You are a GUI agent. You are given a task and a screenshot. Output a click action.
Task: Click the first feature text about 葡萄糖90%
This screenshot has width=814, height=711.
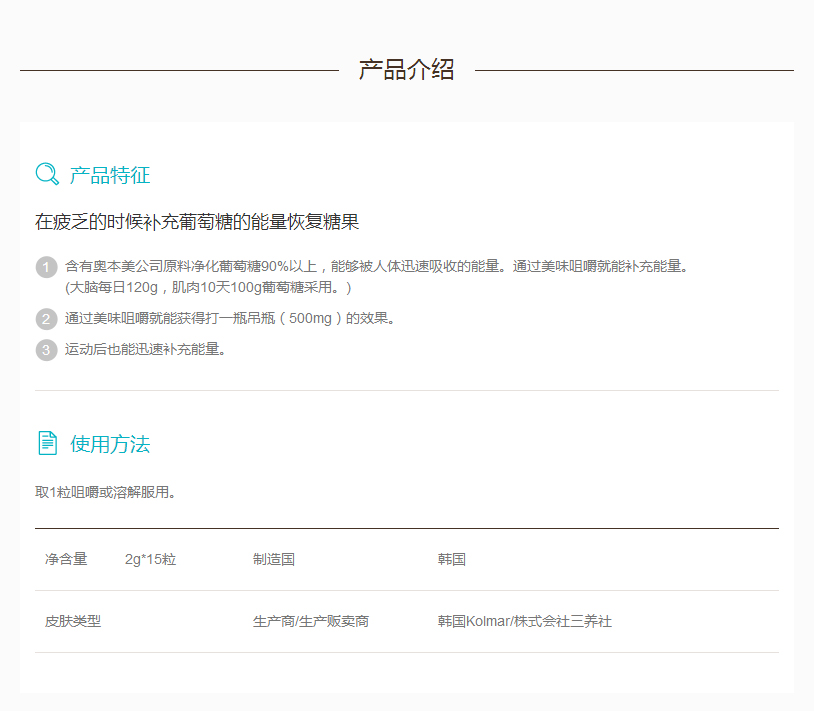point(377,267)
